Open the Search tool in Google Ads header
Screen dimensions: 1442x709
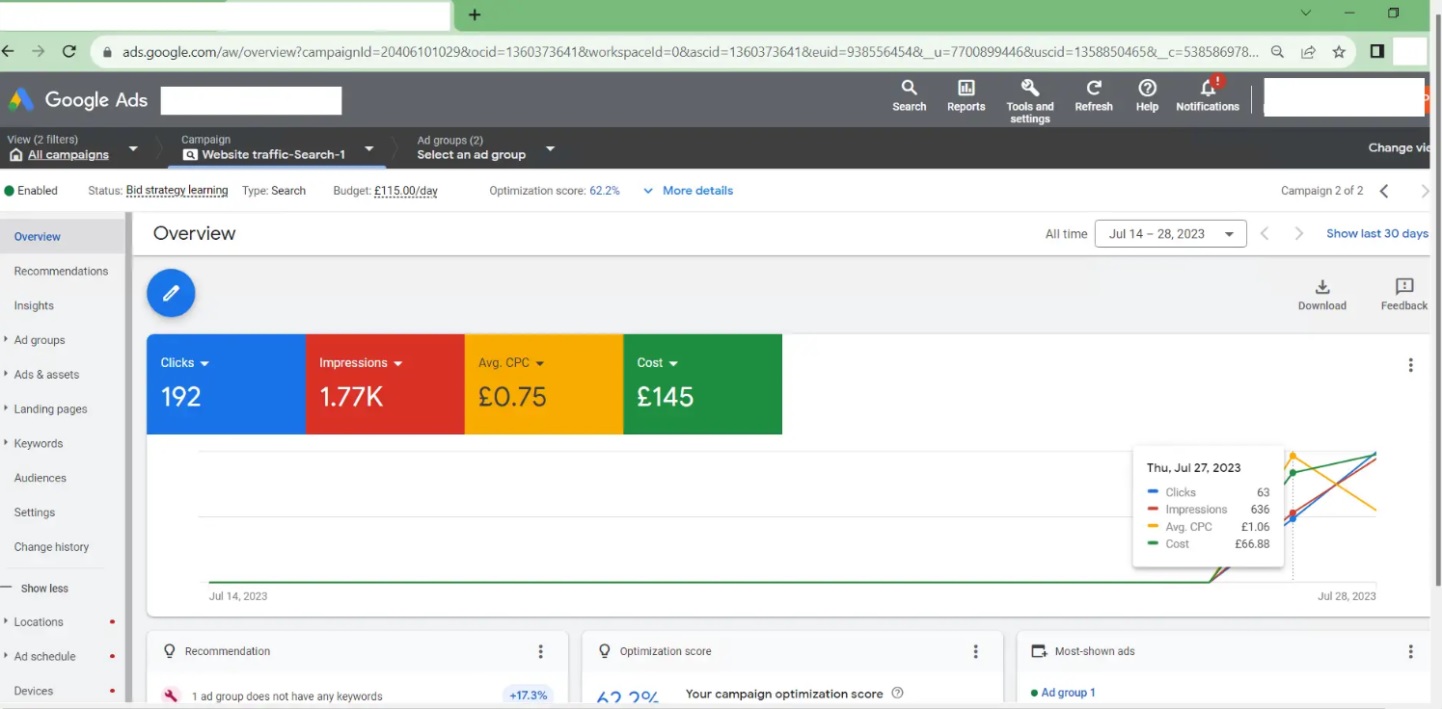pyautogui.click(x=909, y=96)
